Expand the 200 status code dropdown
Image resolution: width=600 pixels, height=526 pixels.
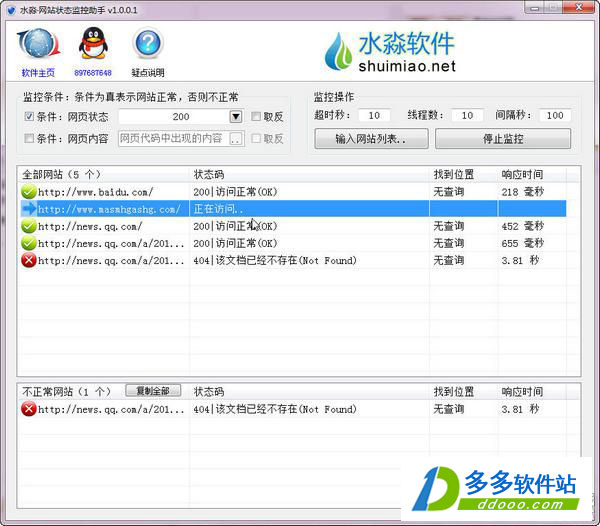(236, 117)
